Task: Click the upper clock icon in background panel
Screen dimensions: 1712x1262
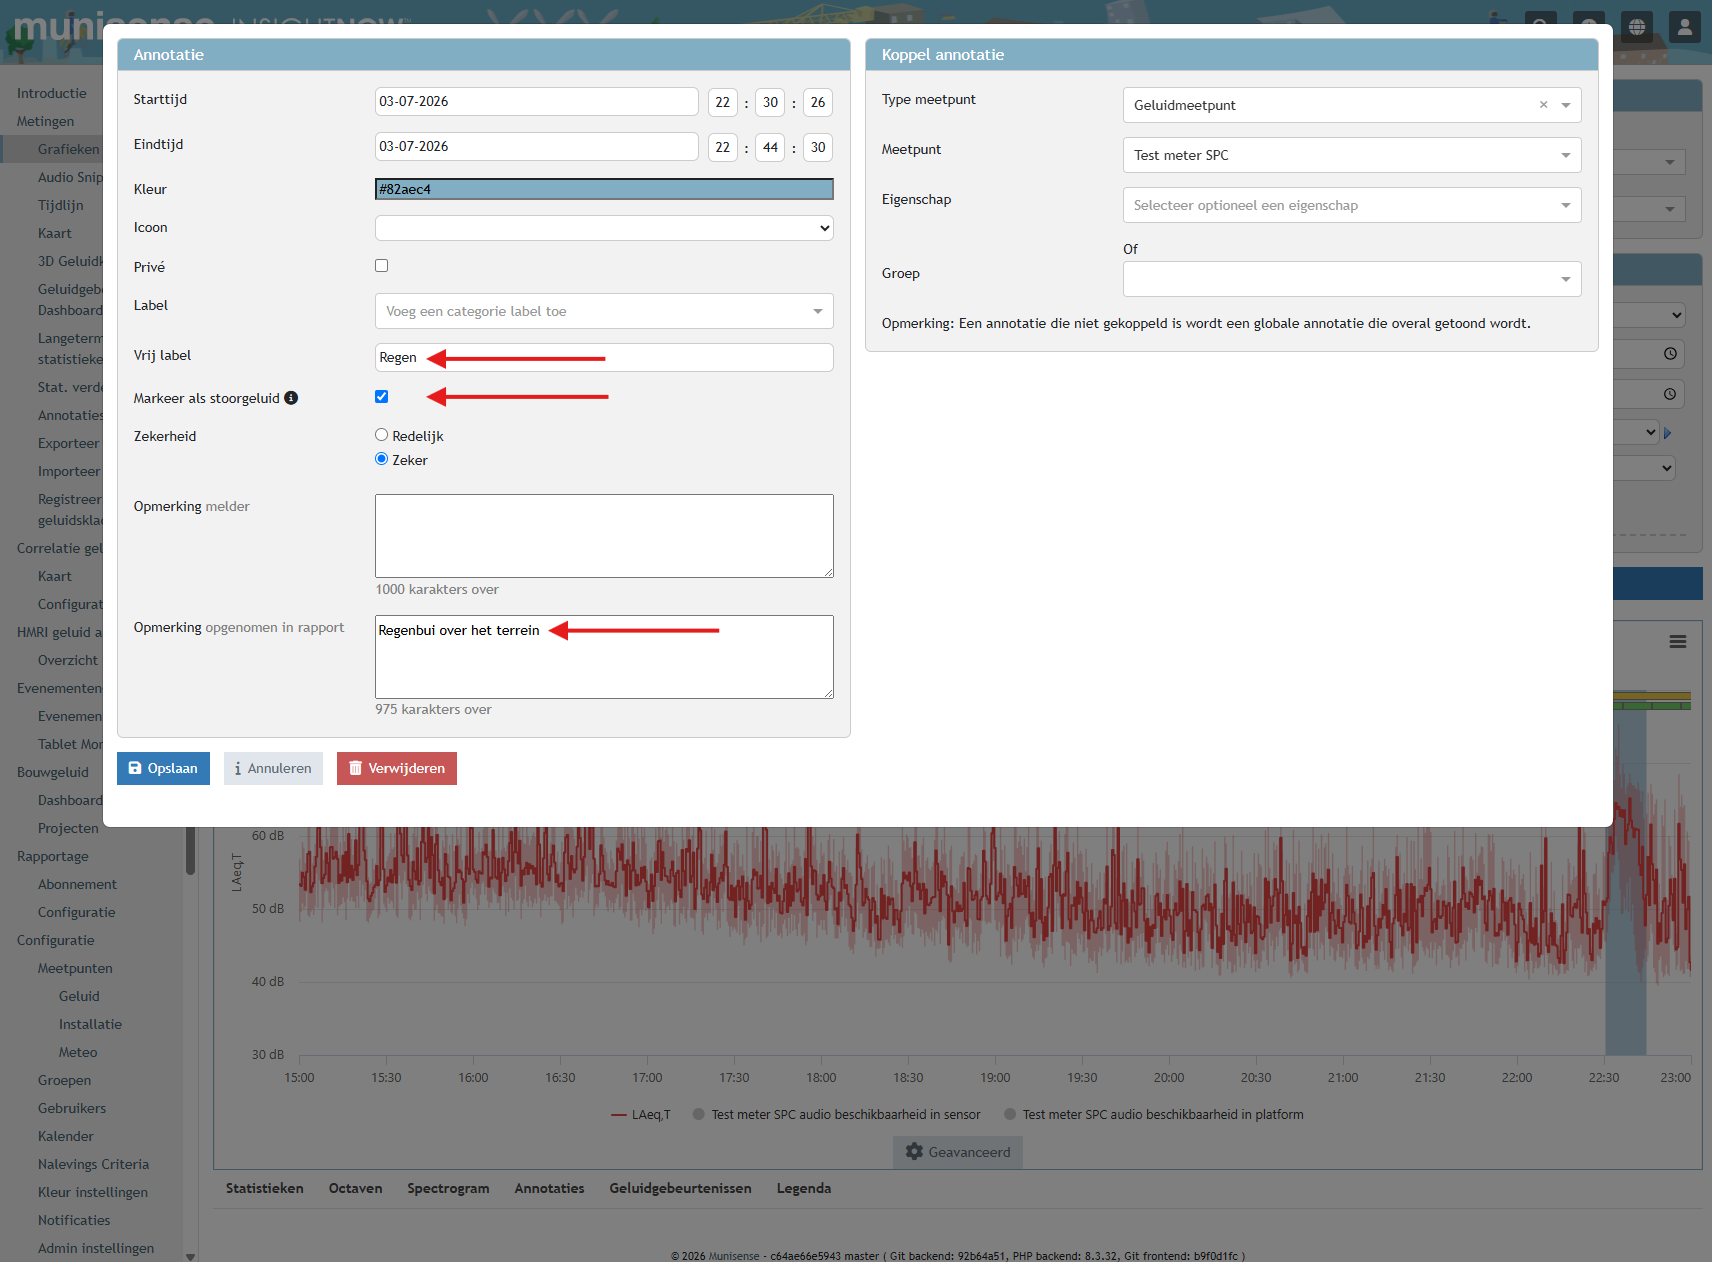Action: [1670, 354]
